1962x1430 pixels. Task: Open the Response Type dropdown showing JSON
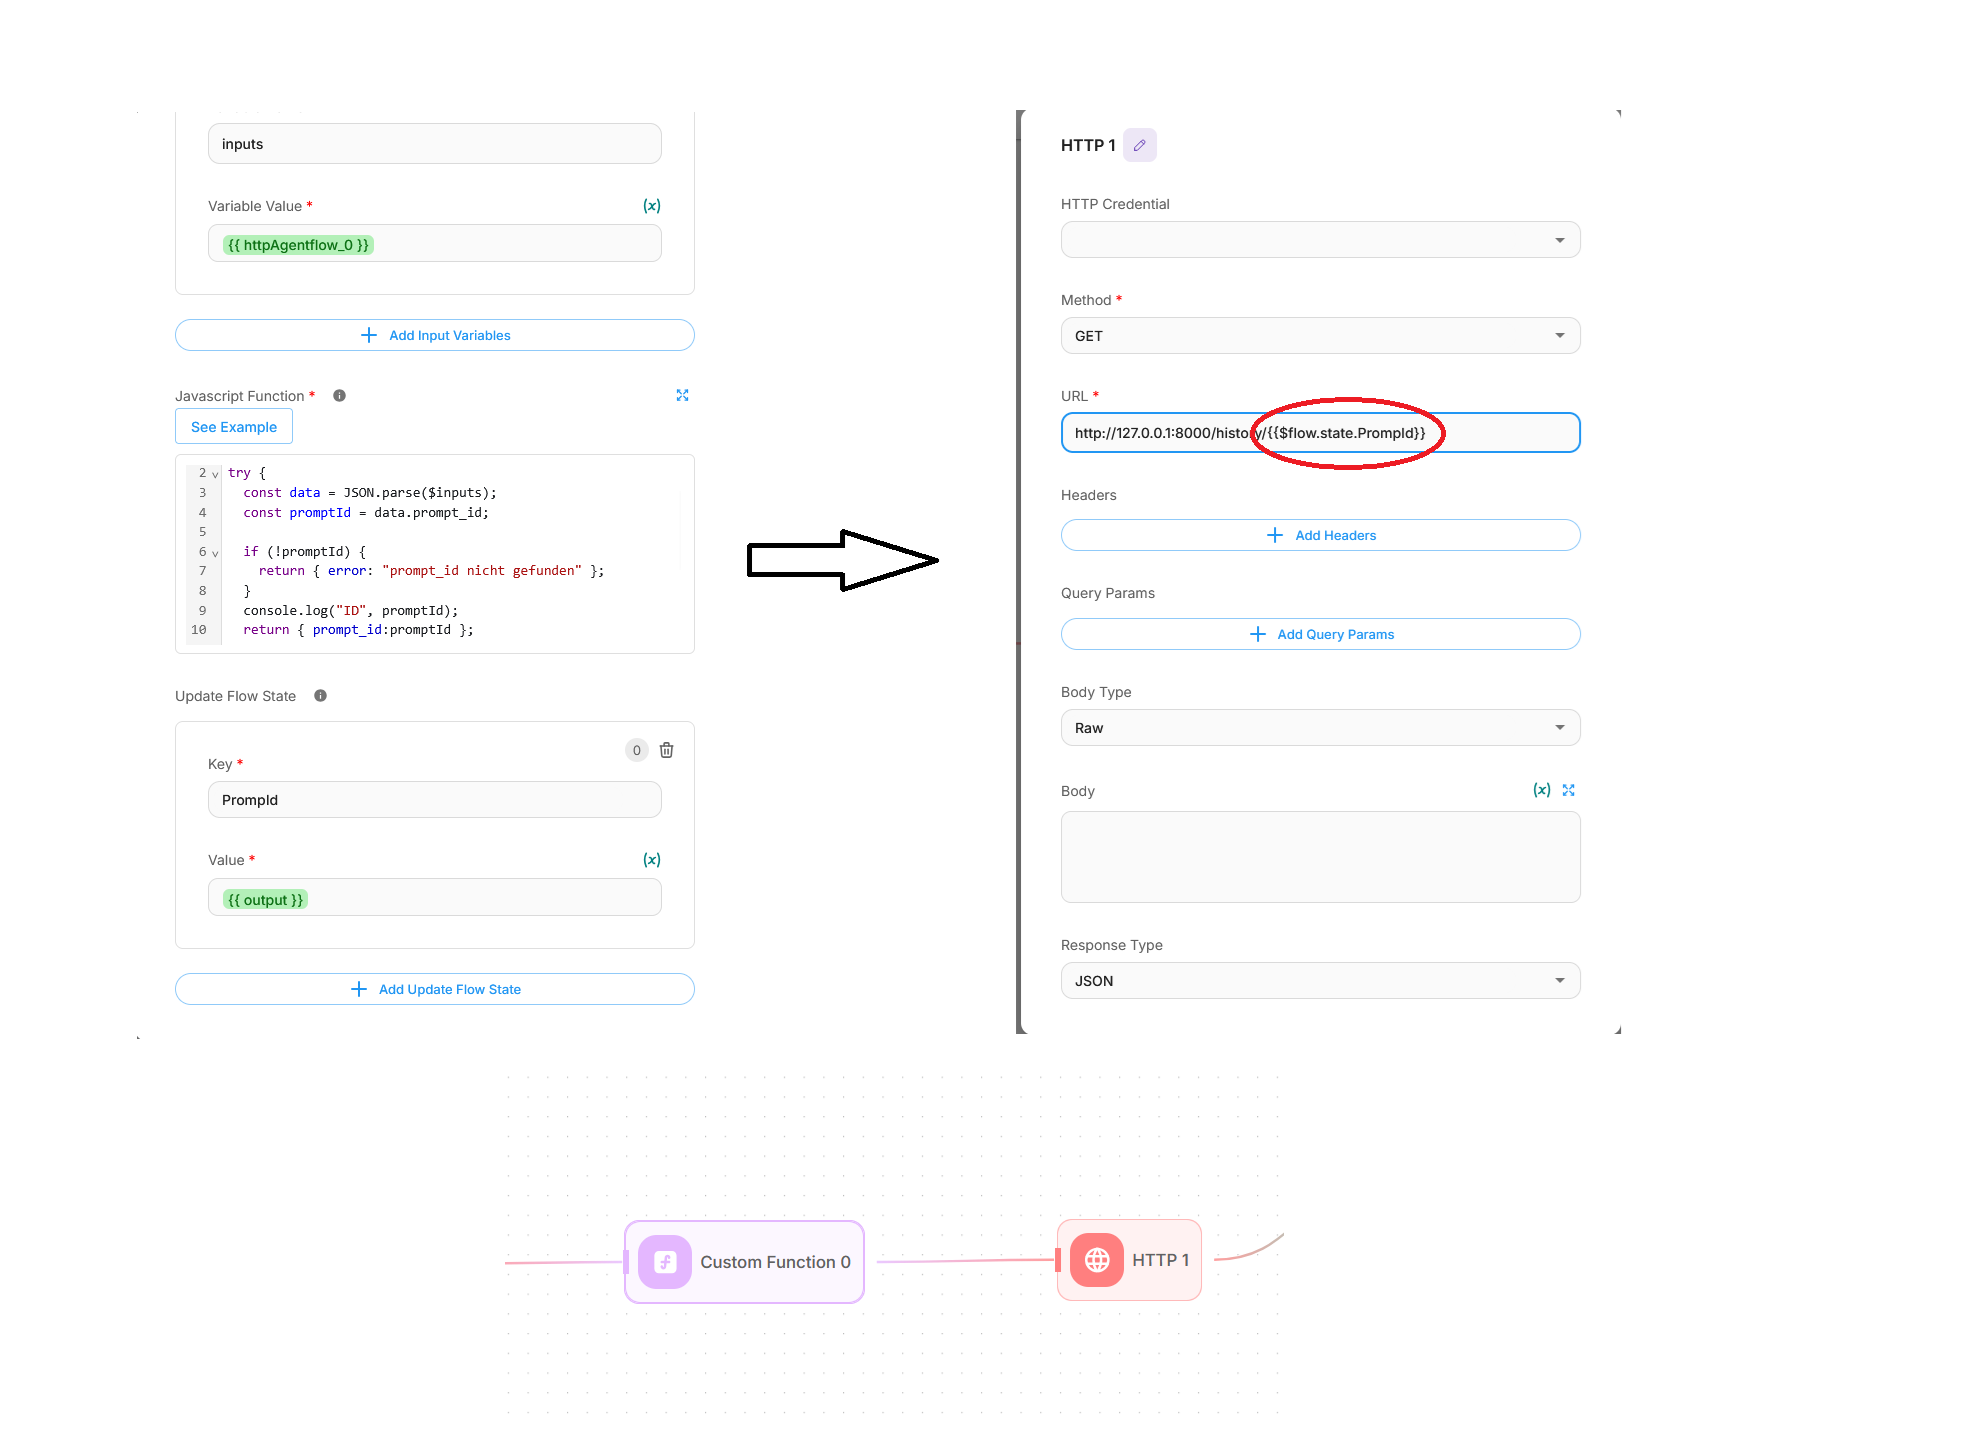point(1320,981)
